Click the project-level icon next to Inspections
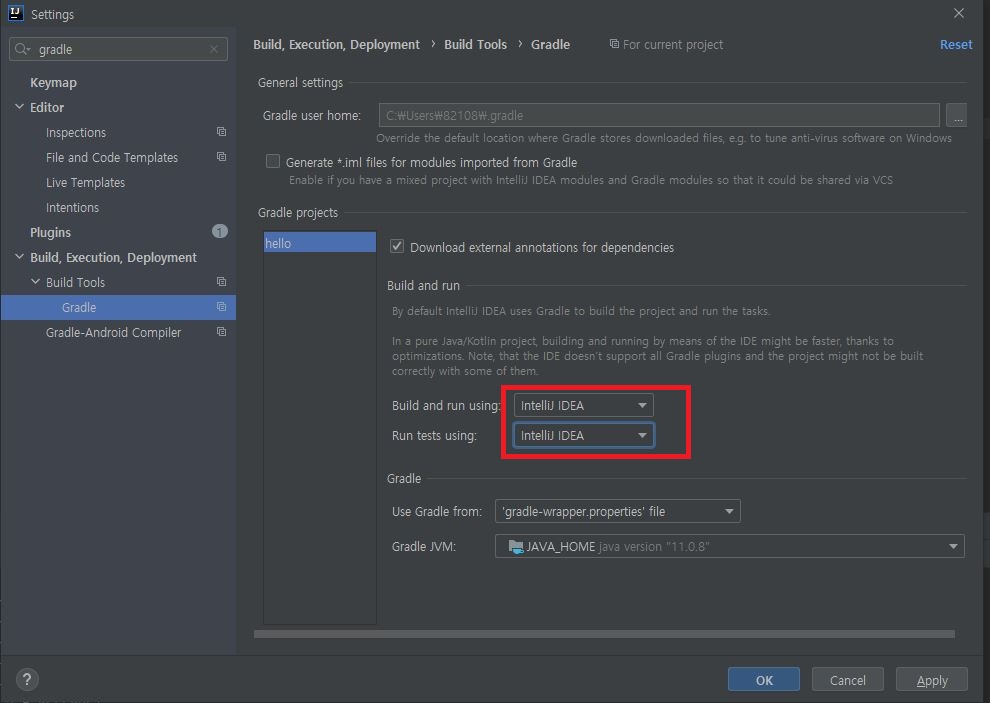 click(x=222, y=132)
